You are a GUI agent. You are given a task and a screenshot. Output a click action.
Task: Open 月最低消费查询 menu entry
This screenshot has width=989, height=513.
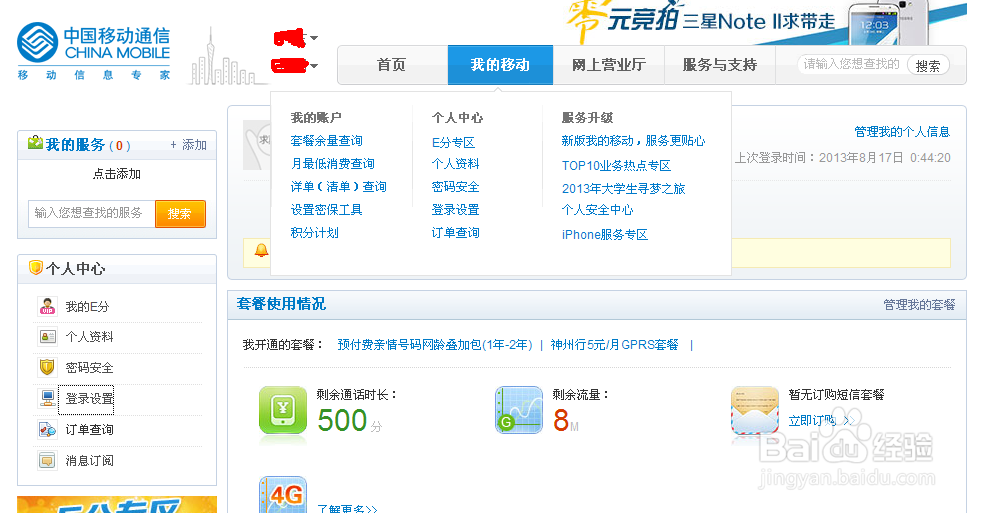click(332, 163)
